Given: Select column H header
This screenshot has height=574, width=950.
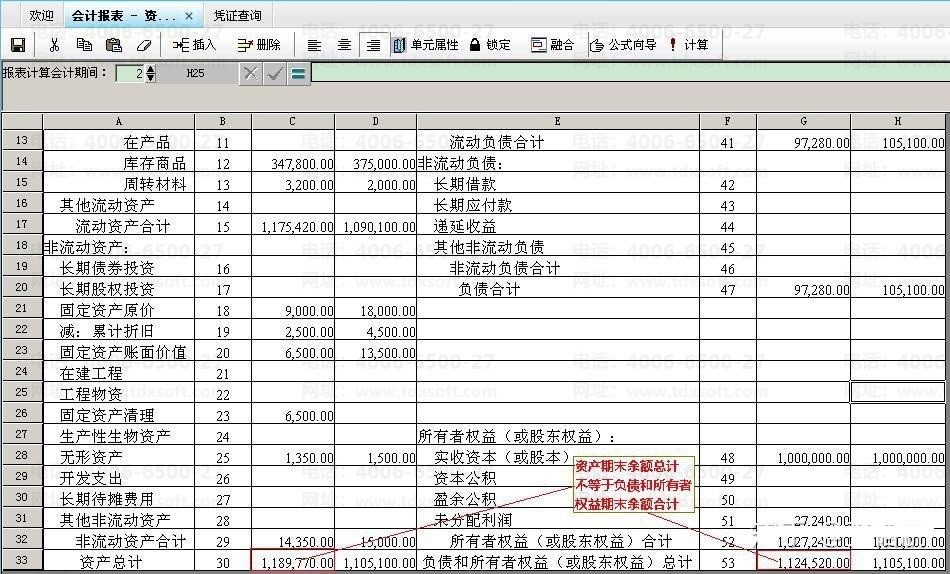Looking at the screenshot, I should point(899,121).
